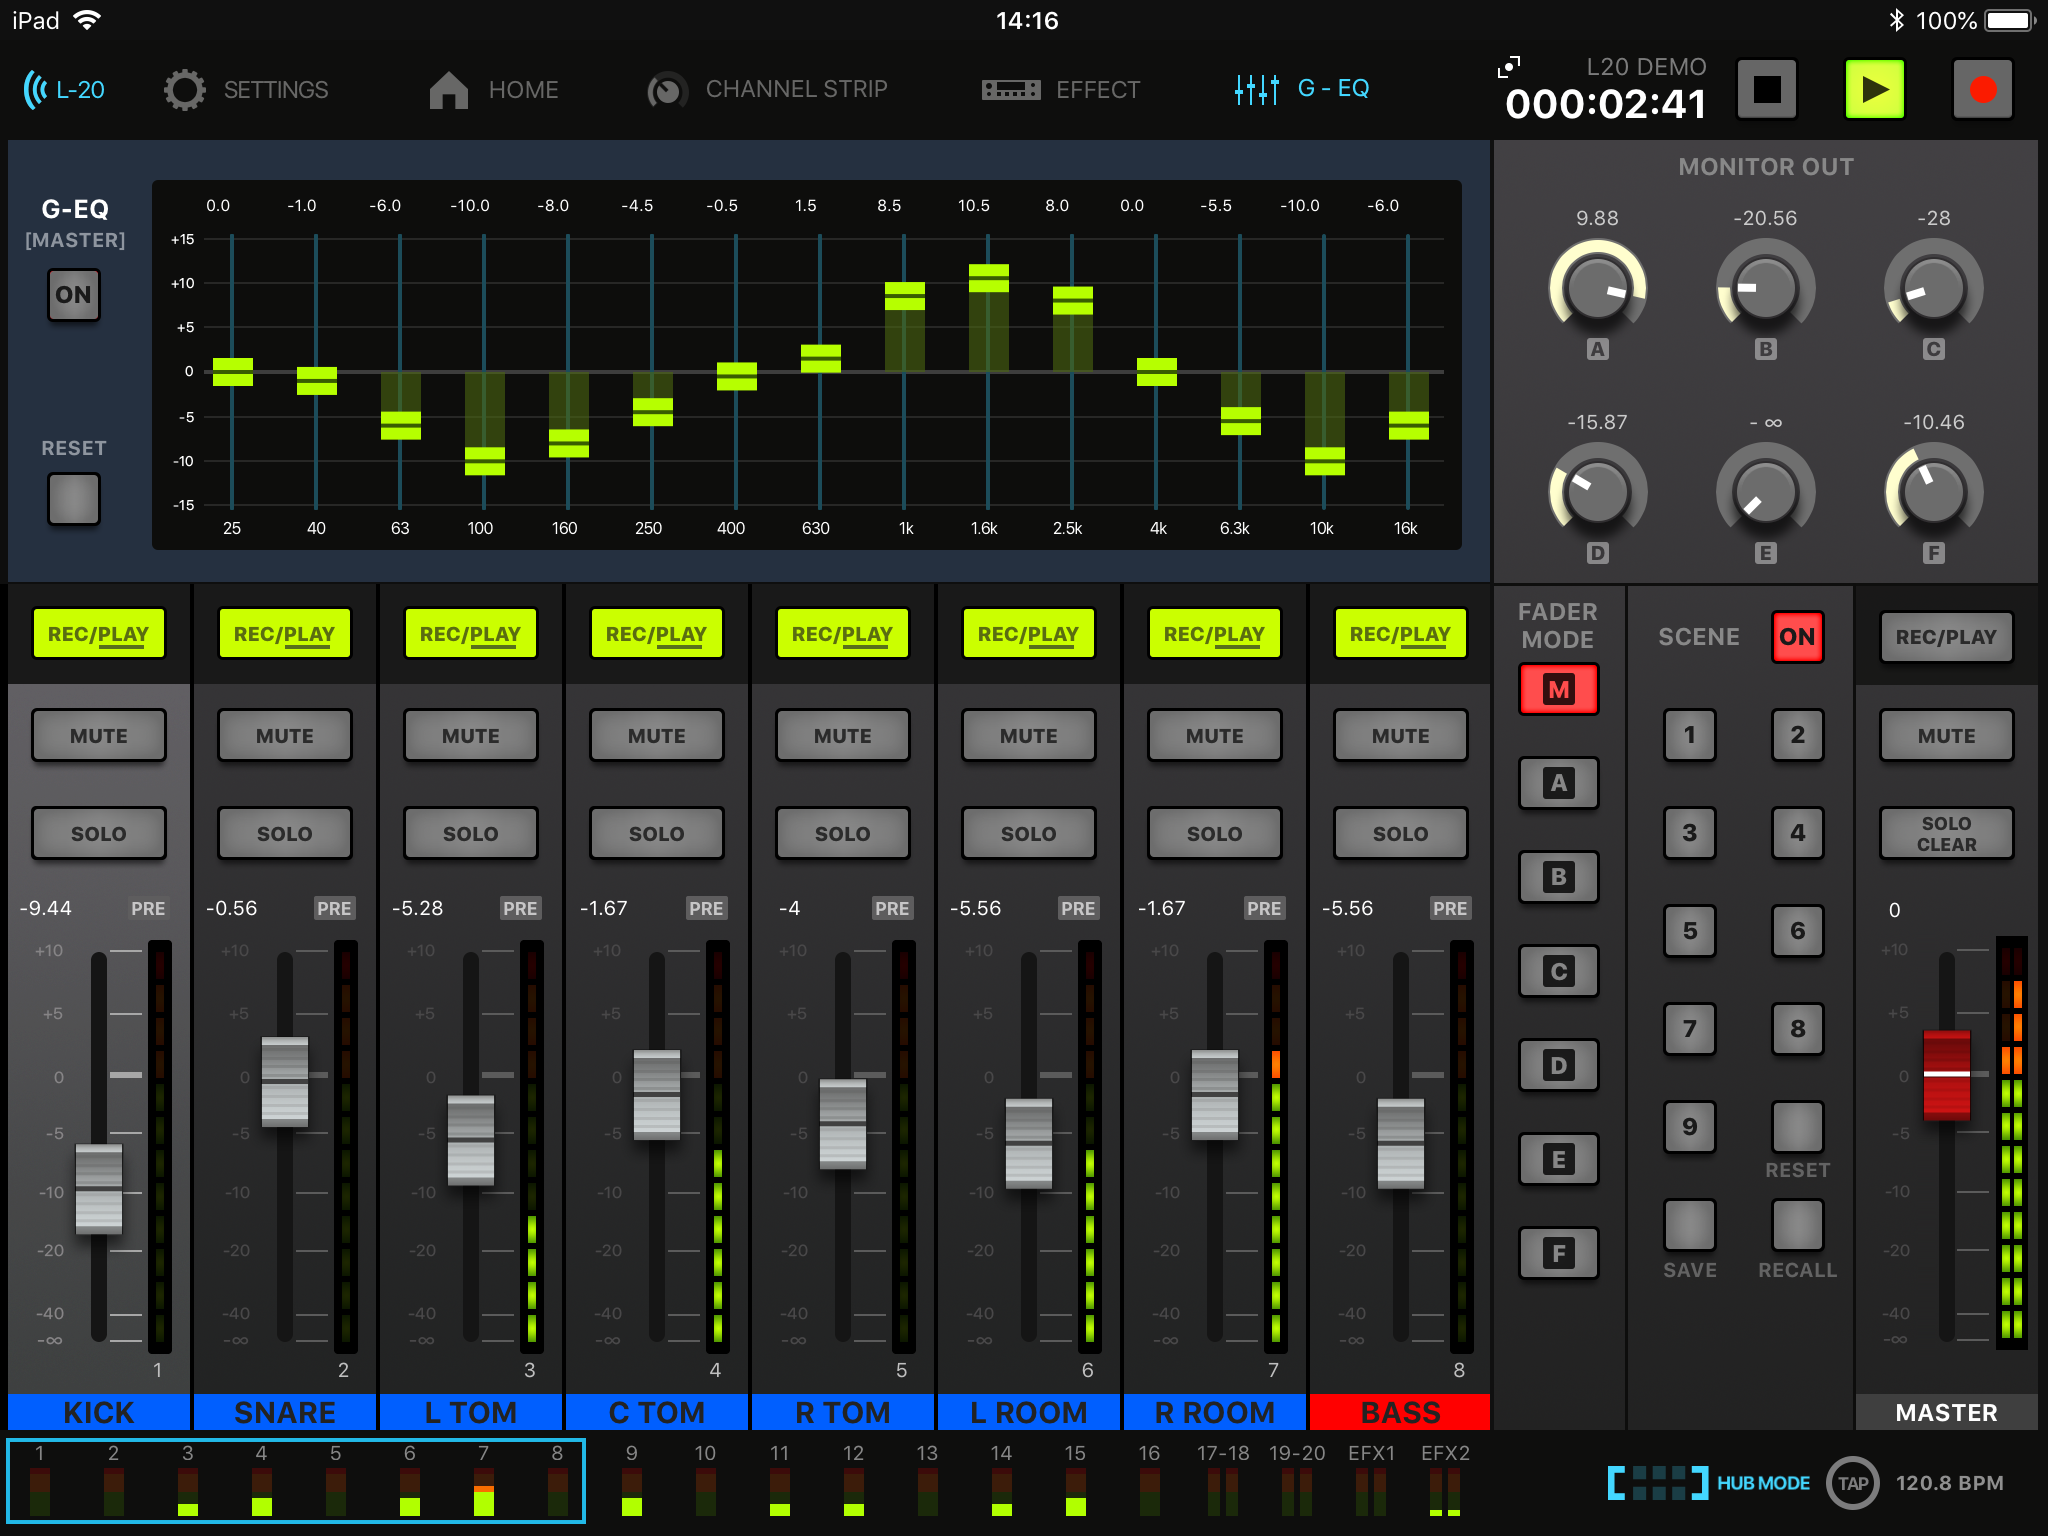
Task: Recall scene number 5
Action: point(1690,931)
